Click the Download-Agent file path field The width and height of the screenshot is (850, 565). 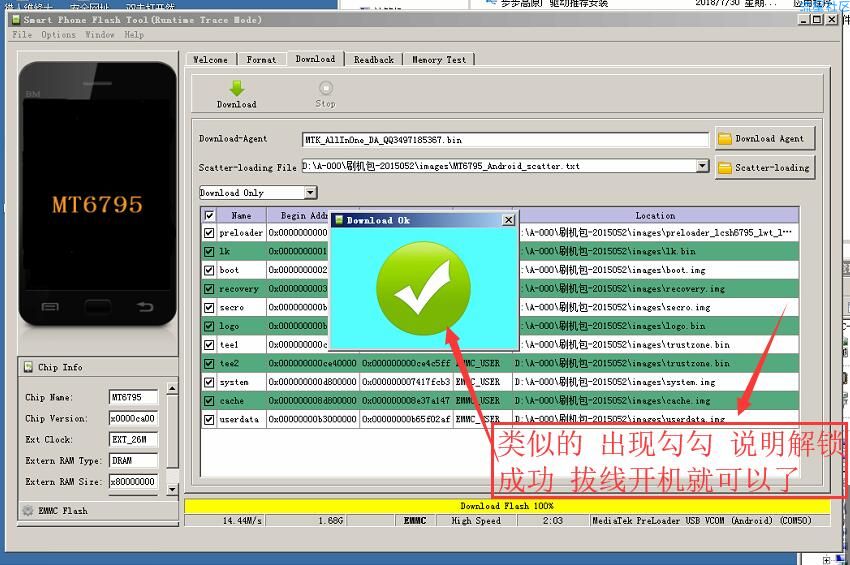tap(505, 140)
